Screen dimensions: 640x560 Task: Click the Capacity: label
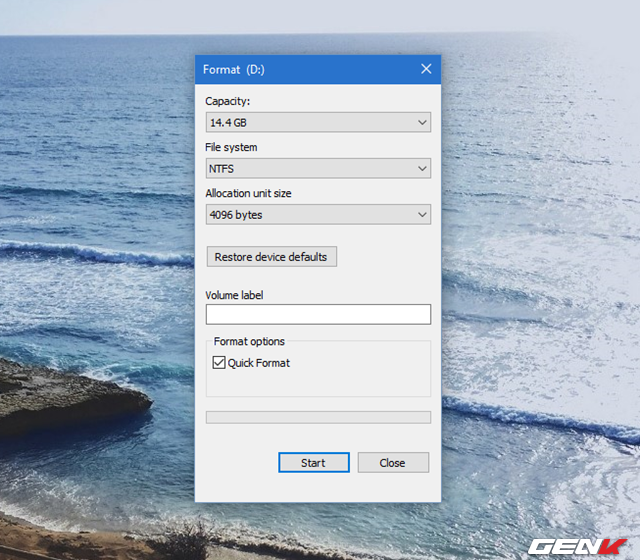227,101
